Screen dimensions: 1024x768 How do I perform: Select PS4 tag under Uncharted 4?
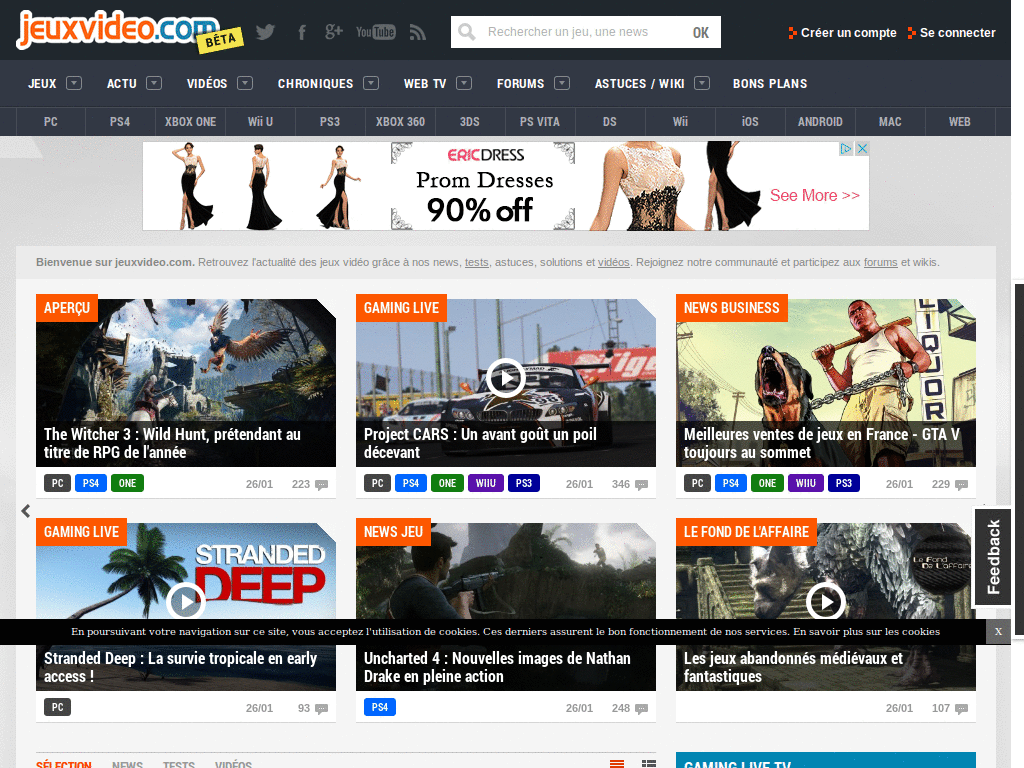pyautogui.click(x=379, y=707)
